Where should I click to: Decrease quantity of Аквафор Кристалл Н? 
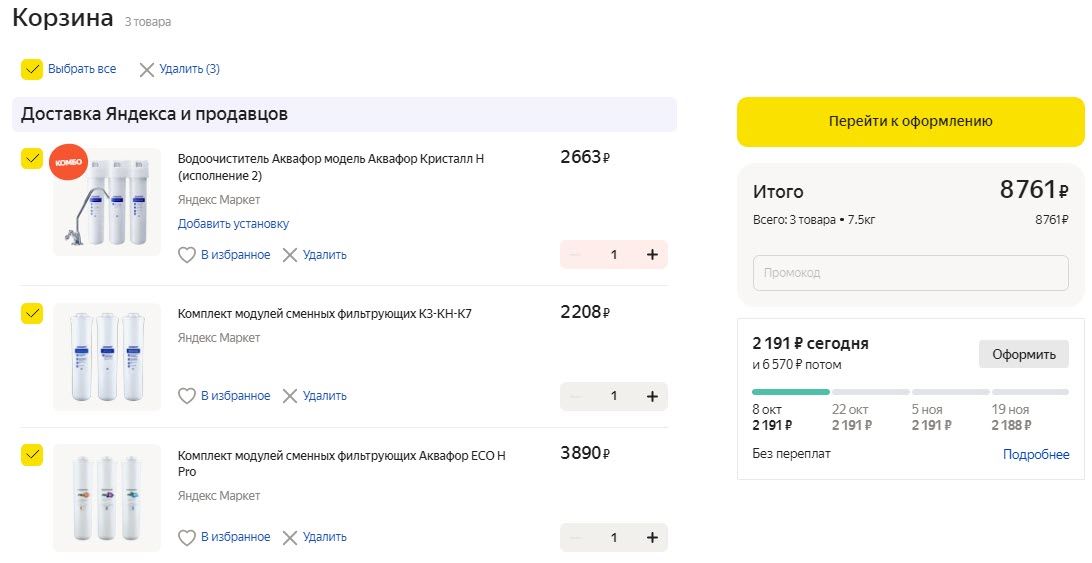575,255
